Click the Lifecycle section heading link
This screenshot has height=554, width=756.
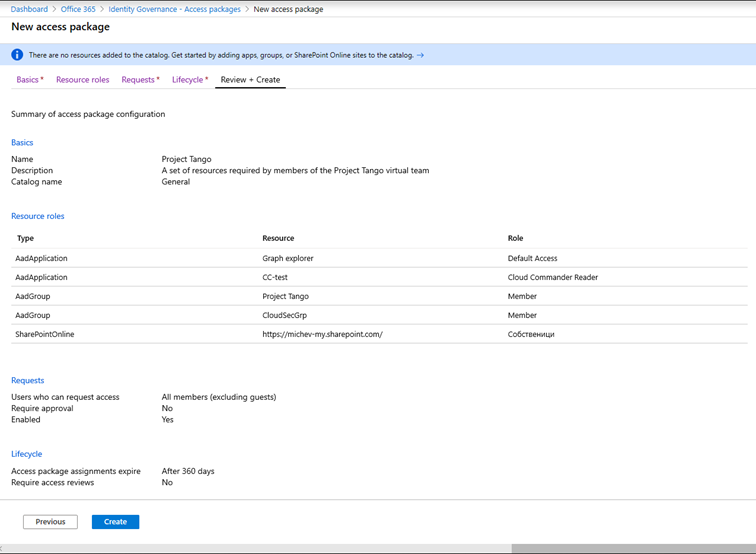pyautogui.click(x=27, y=454)
